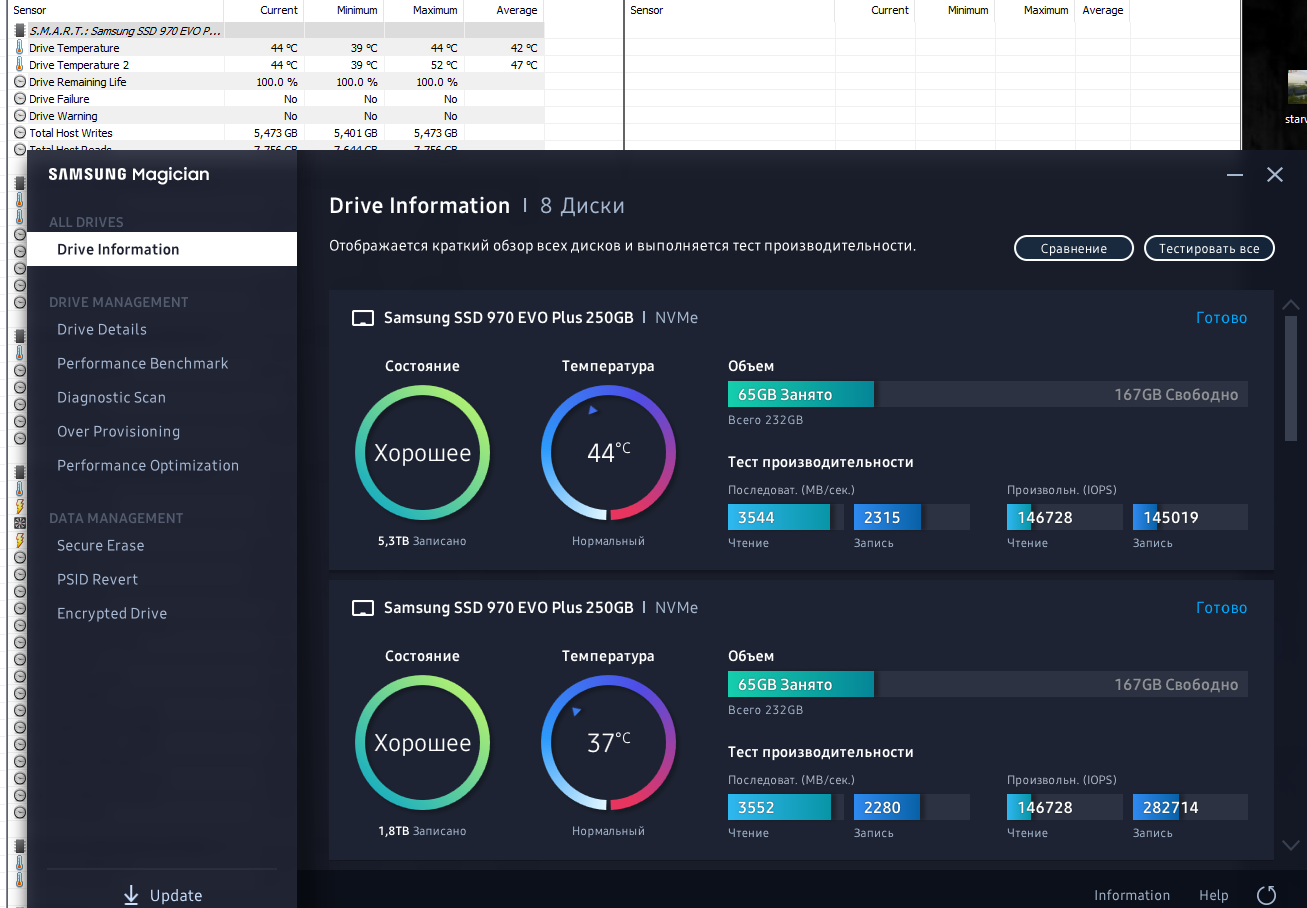Viewport: 1307px width, 908px height.
Task: Select Diagnostic Scan from the sidebar
Action: tap(111, 398)
